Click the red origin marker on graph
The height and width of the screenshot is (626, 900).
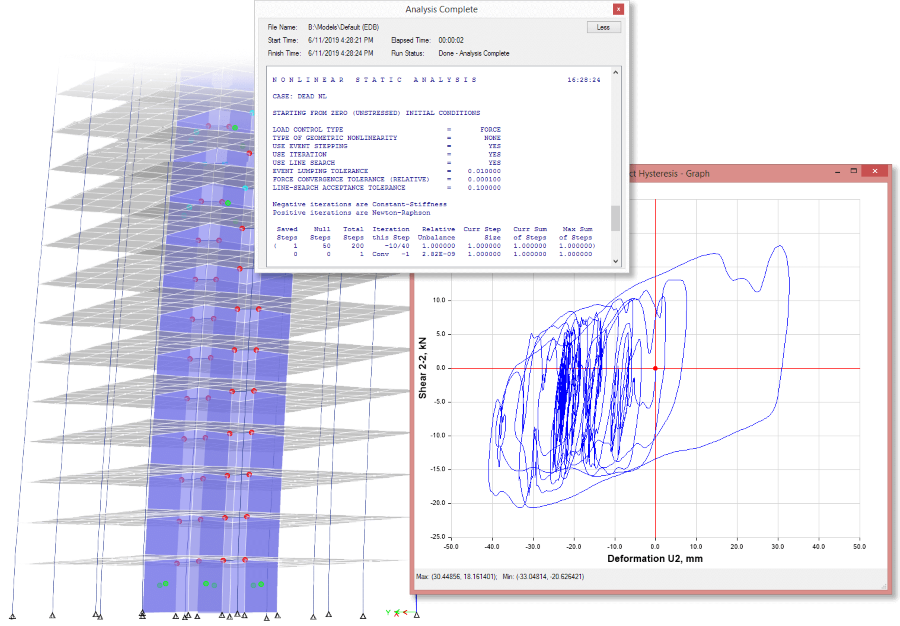click(655, 368)
